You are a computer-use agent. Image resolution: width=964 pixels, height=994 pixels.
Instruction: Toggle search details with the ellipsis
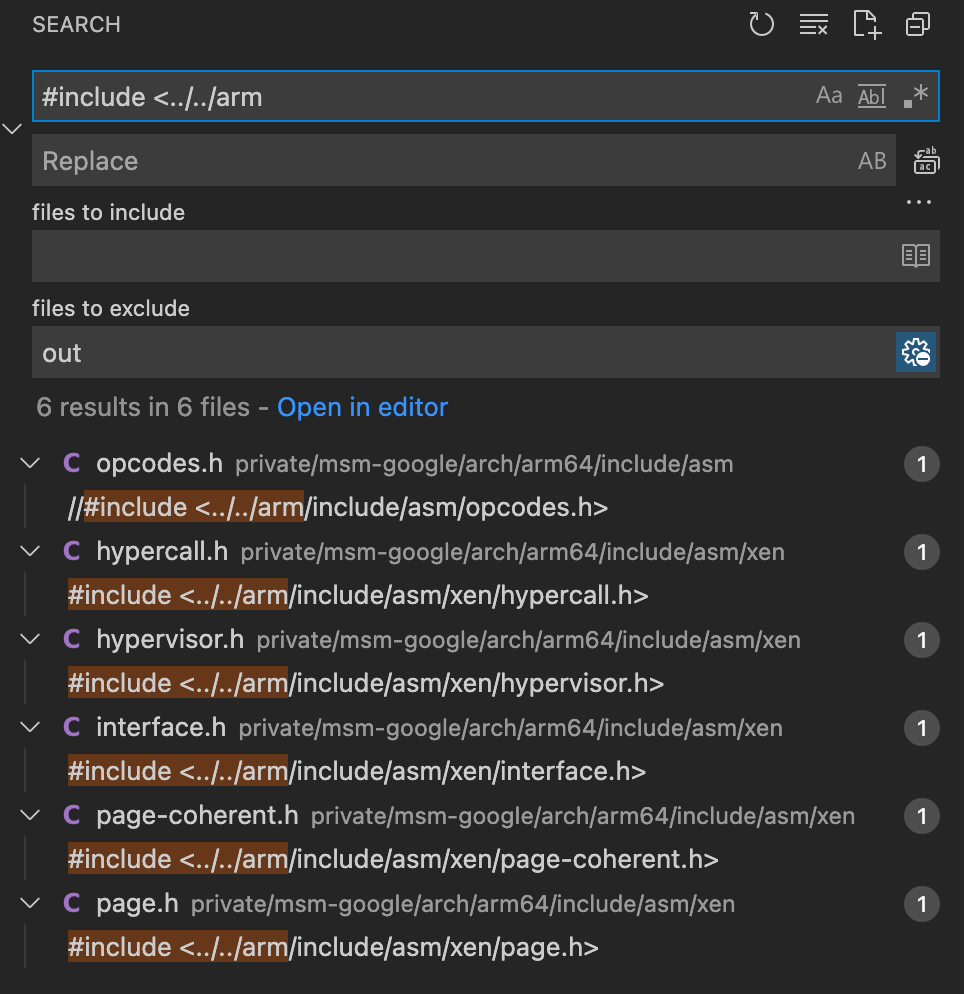point(918,203)
